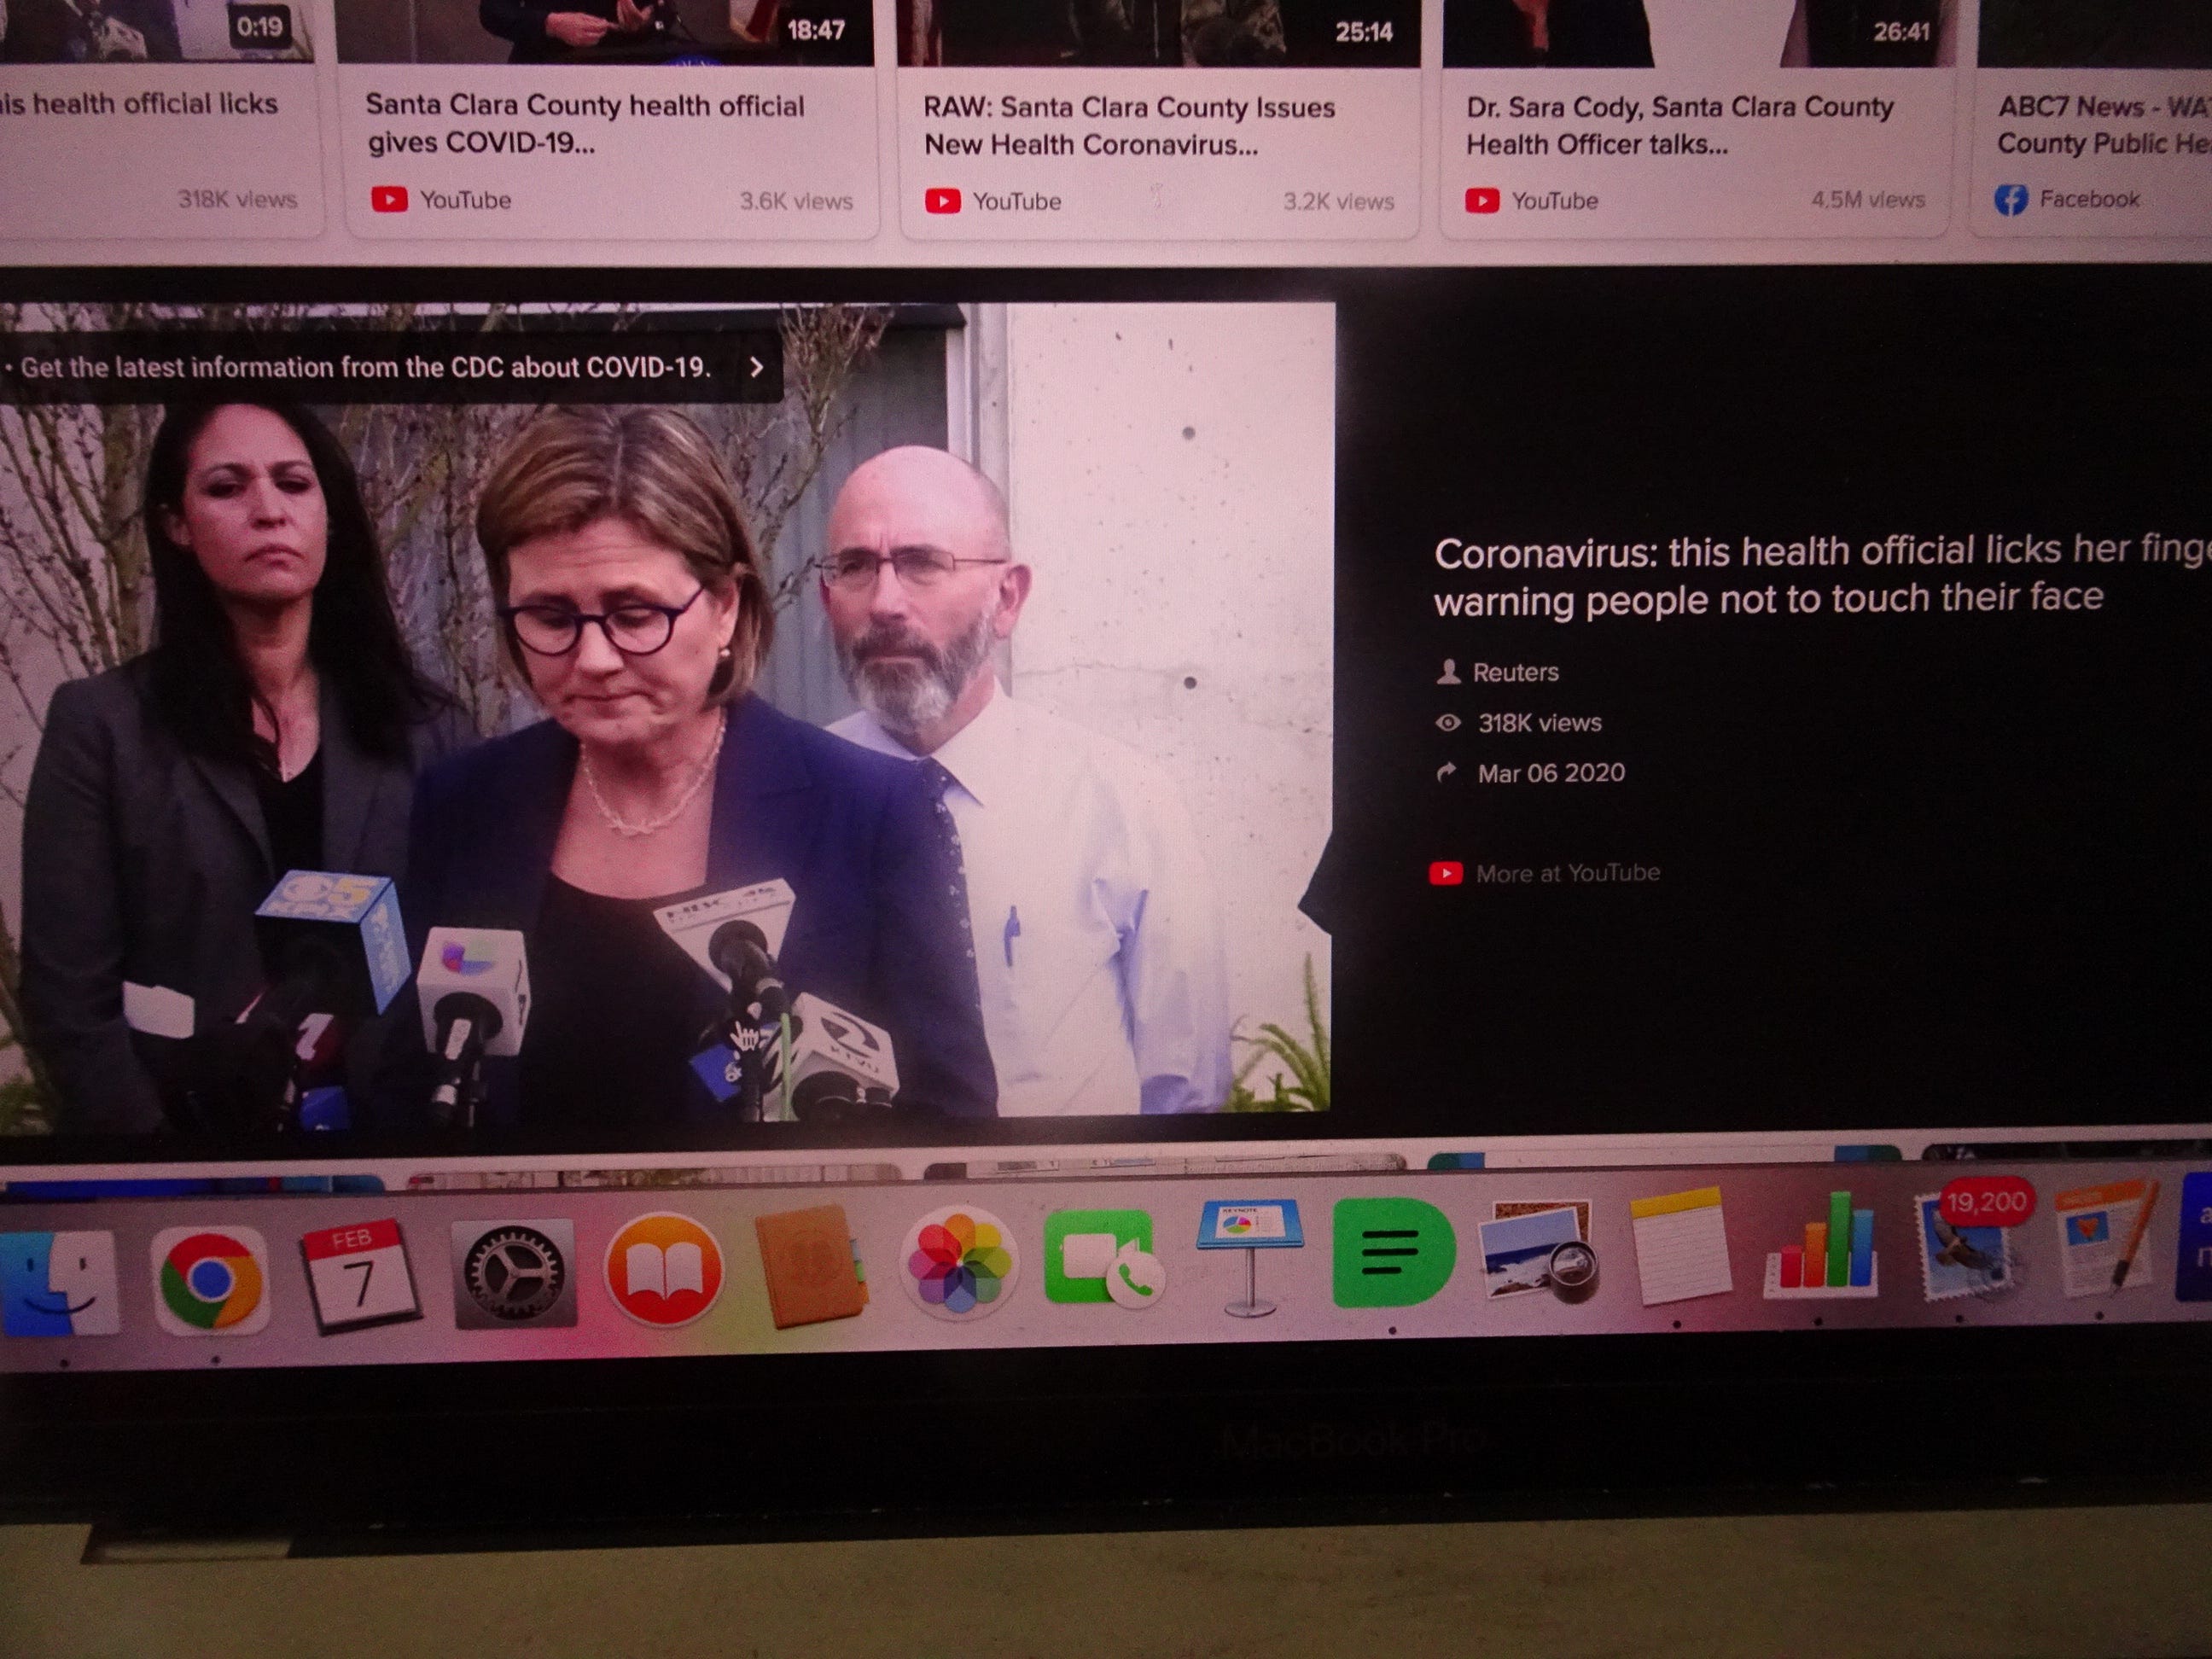This screenshot has width=2212, height=1659.
Task: Open the Preview app in dock
Action: (1538, 1250)
